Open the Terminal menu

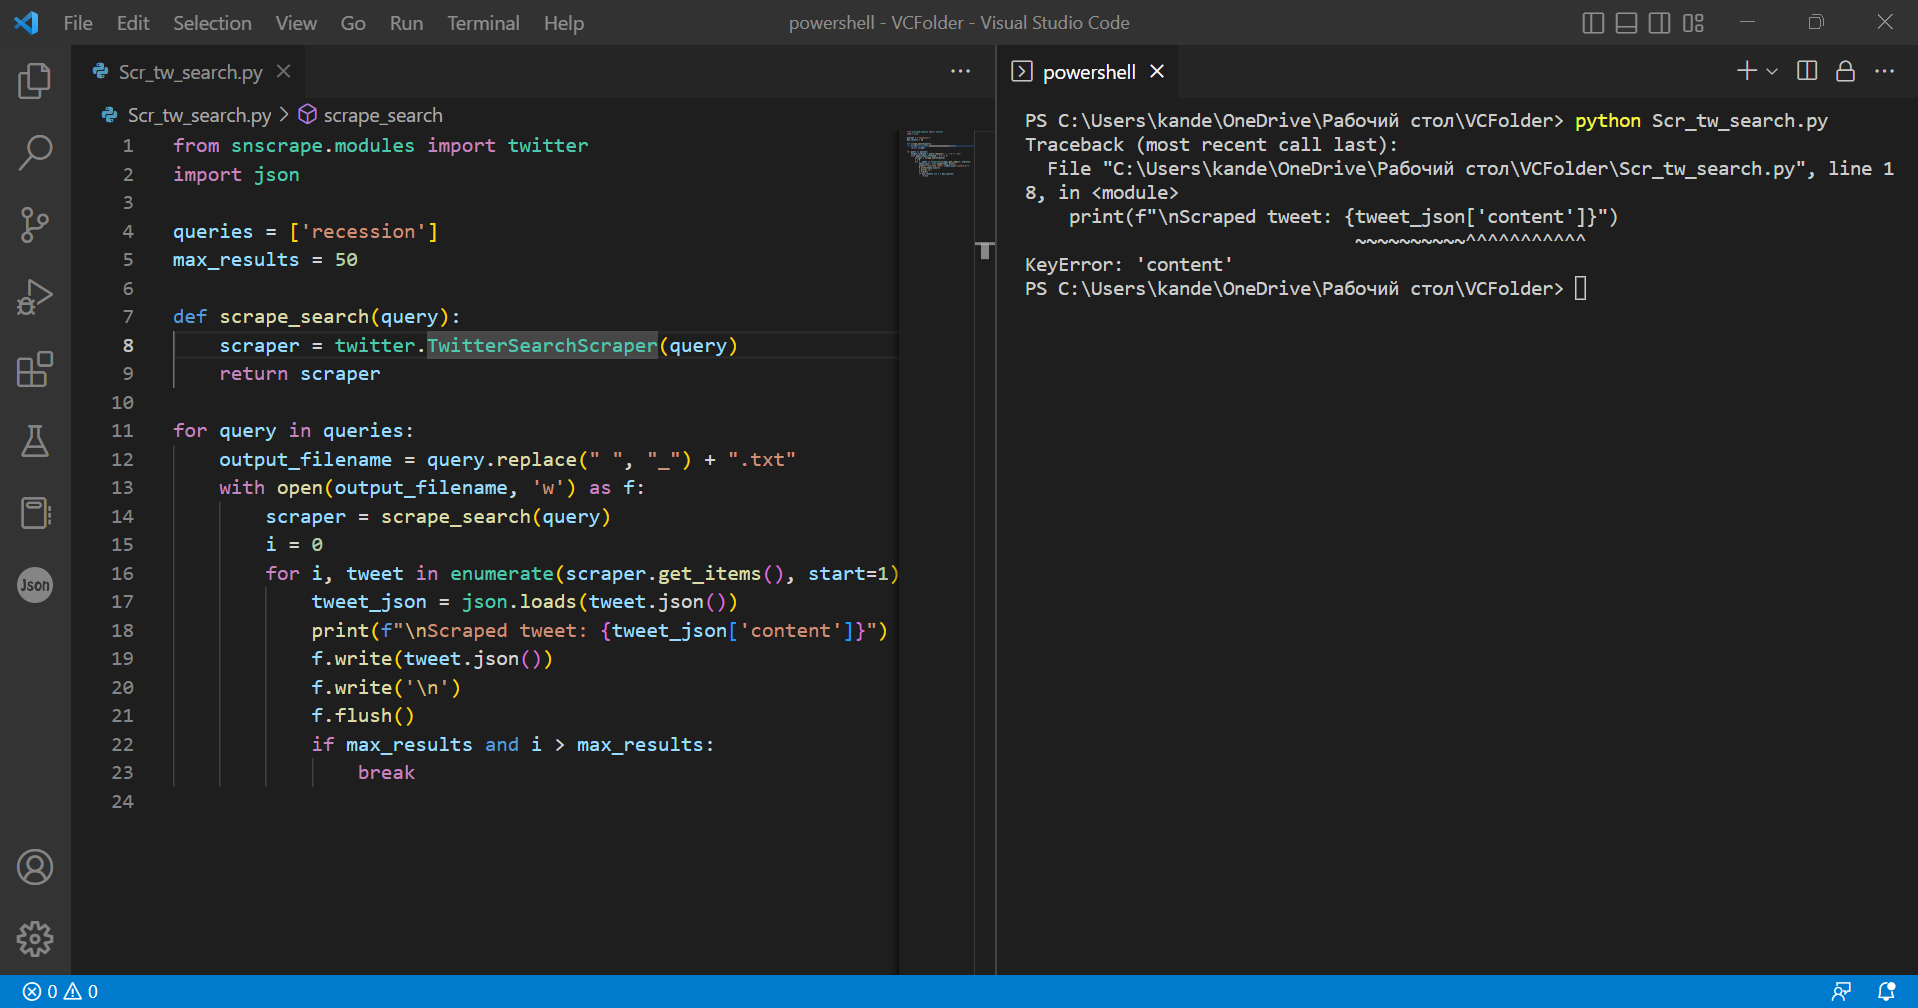(483, 22)
